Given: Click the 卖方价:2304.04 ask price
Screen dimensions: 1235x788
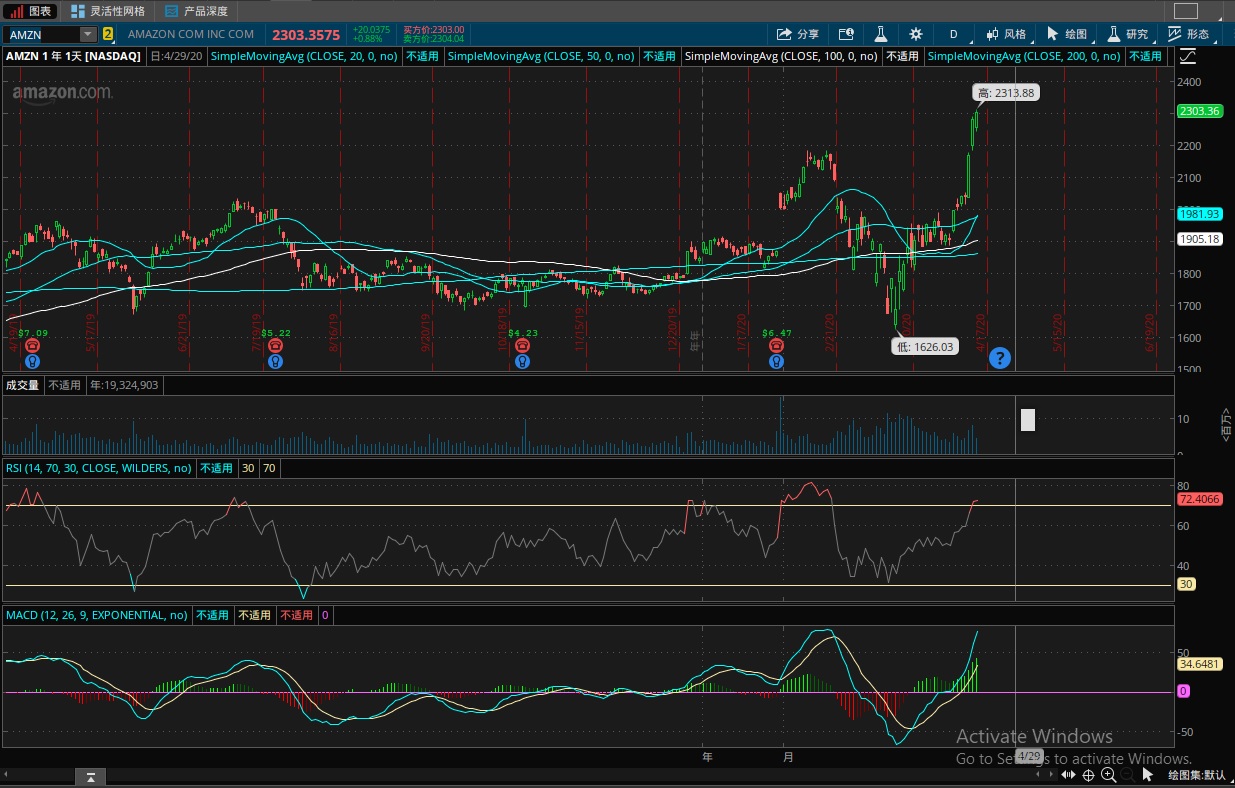Looking at the screenshot, I should pos(434,39).
